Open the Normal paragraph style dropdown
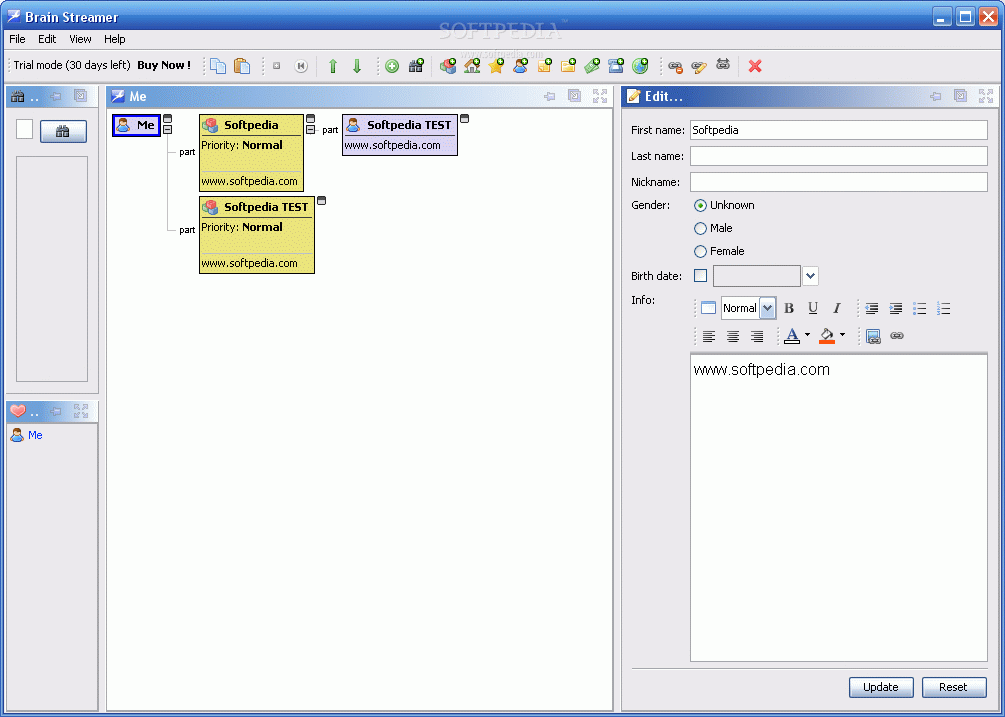 pos(767,308)
